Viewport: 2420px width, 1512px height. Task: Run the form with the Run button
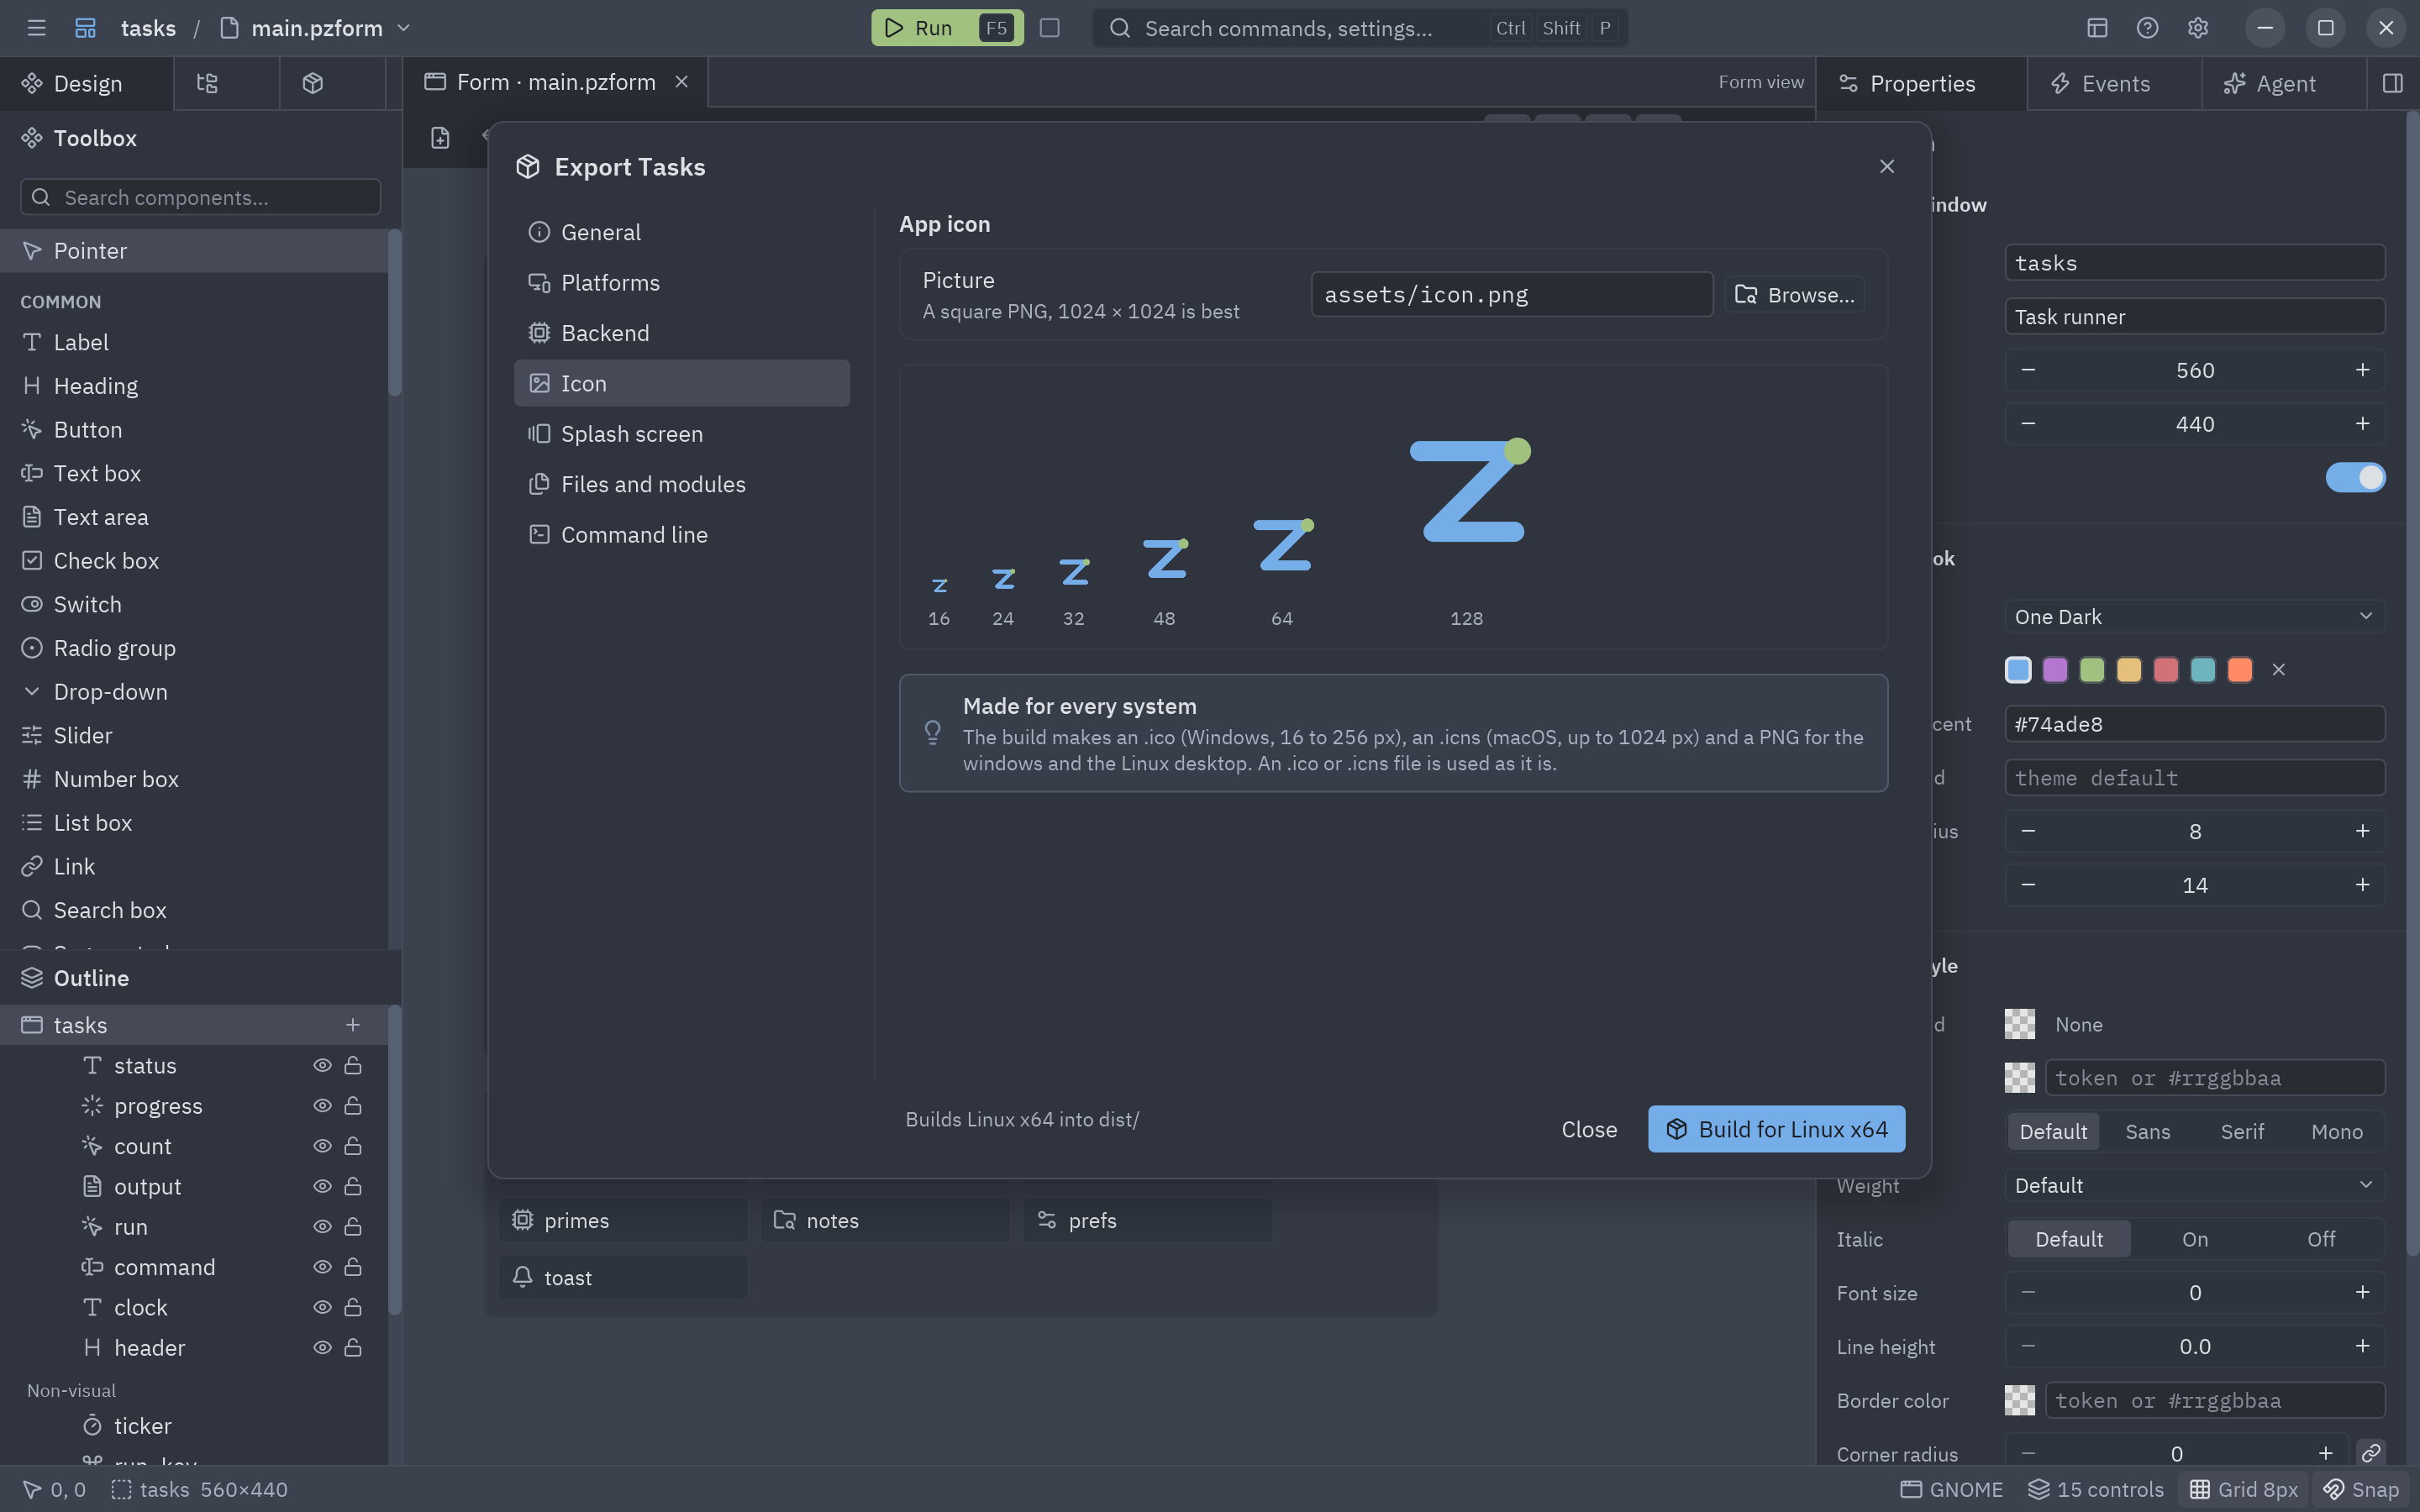point(946,28)
